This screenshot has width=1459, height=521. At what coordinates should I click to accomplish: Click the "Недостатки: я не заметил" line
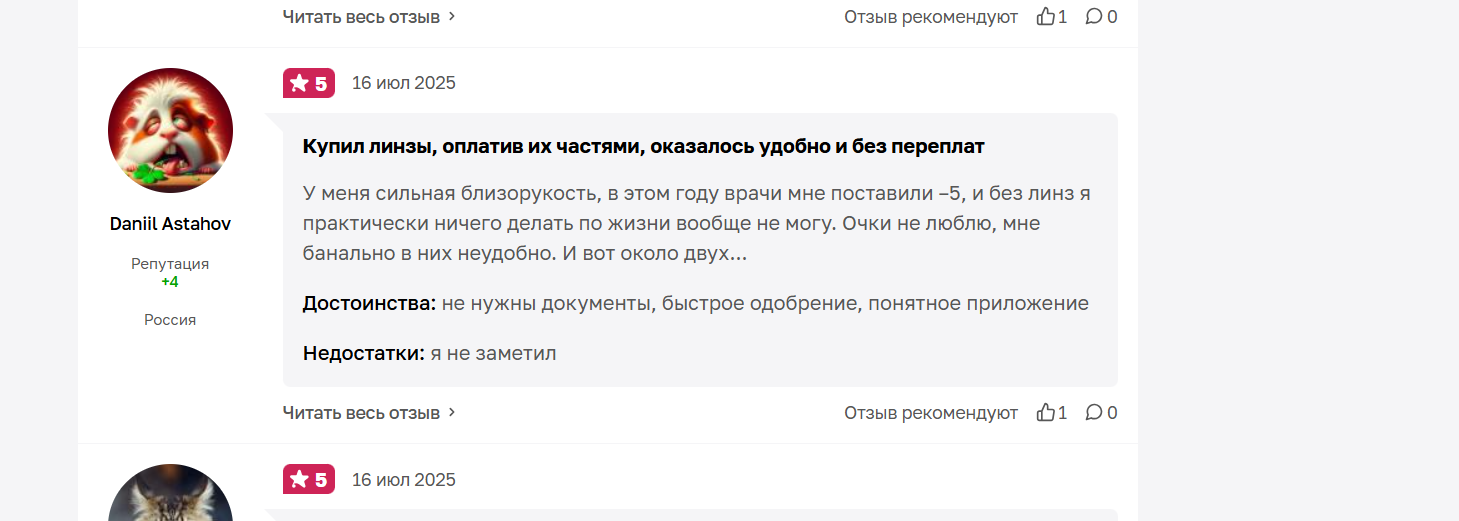429,353
